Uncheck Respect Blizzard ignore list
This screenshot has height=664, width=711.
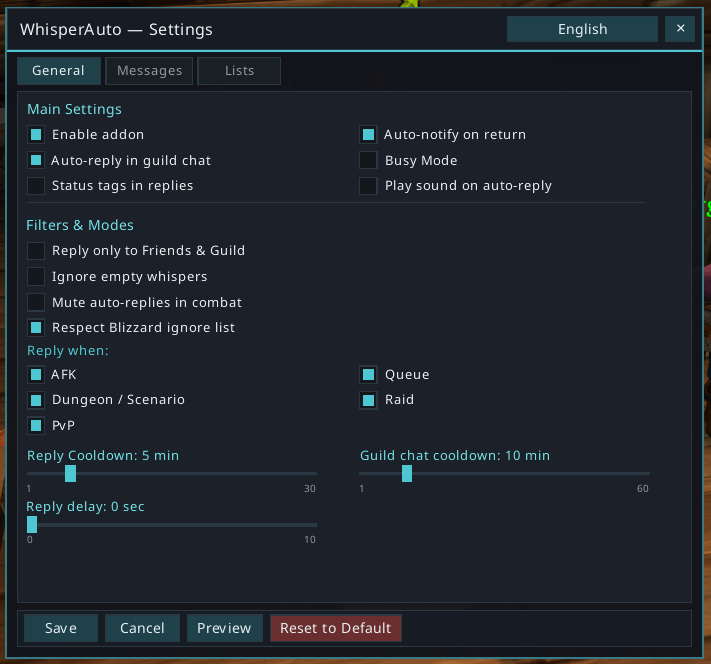tap(36, 327)
